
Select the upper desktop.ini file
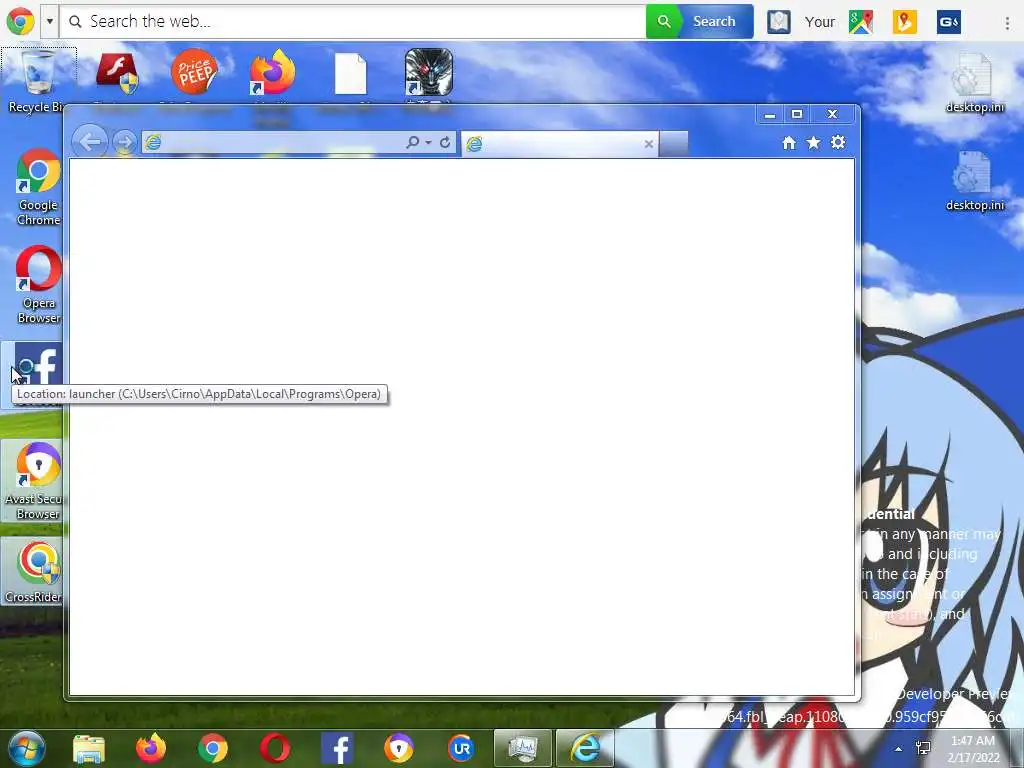[x=974, y=83]
